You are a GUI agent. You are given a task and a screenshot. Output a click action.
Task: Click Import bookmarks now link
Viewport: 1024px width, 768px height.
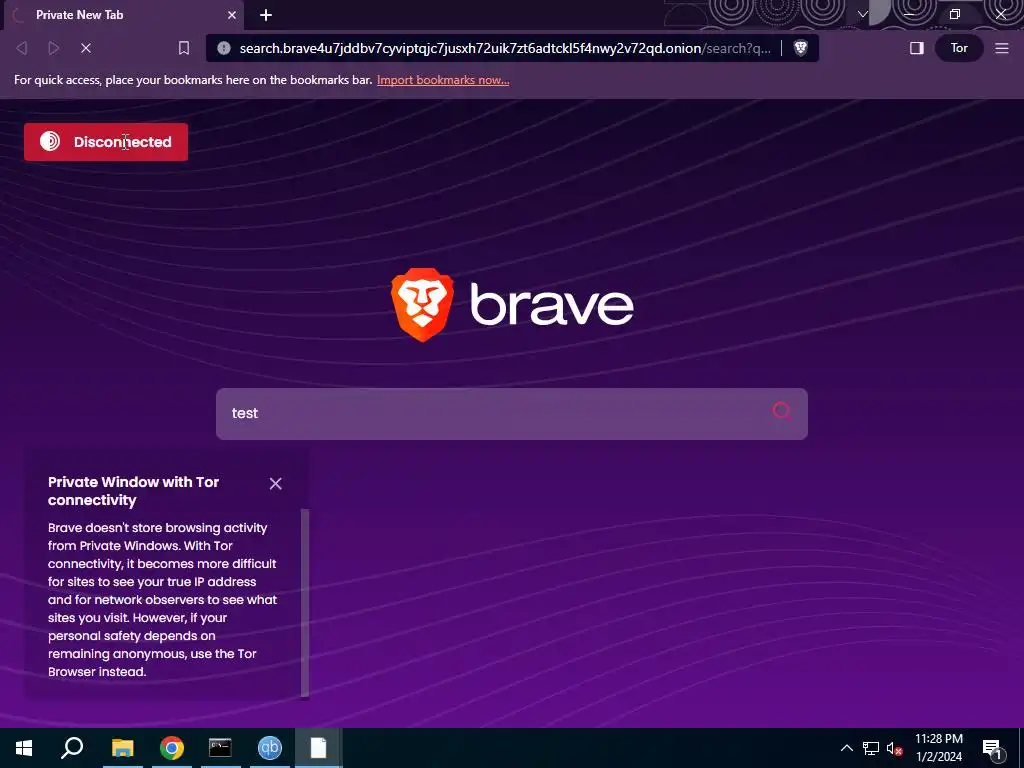443,80
